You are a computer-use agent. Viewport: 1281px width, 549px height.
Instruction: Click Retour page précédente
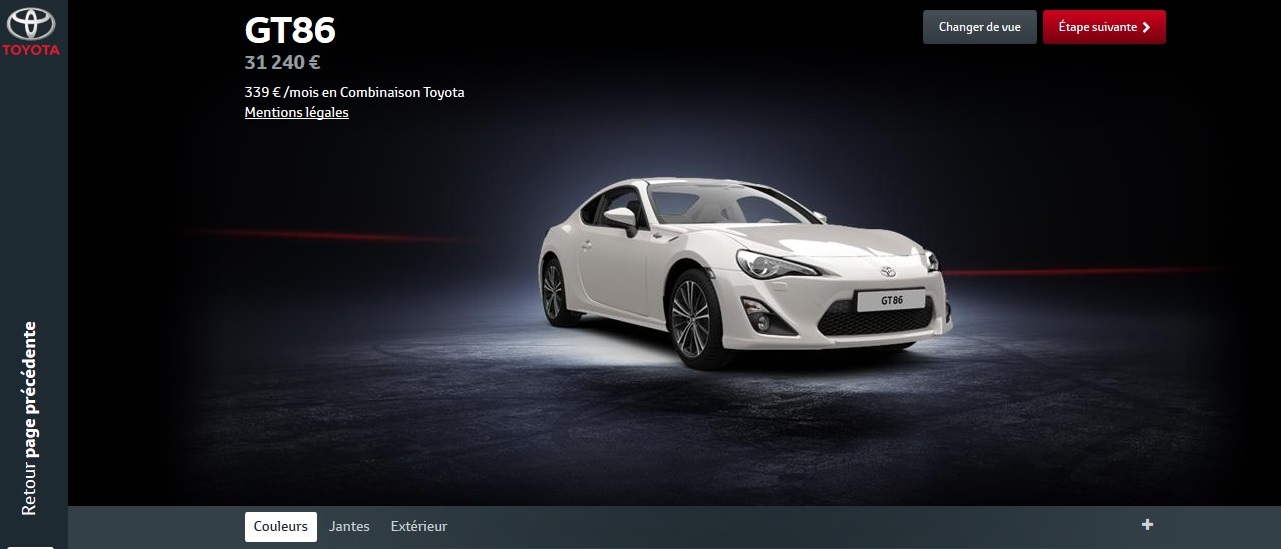[x=29, y=418]
